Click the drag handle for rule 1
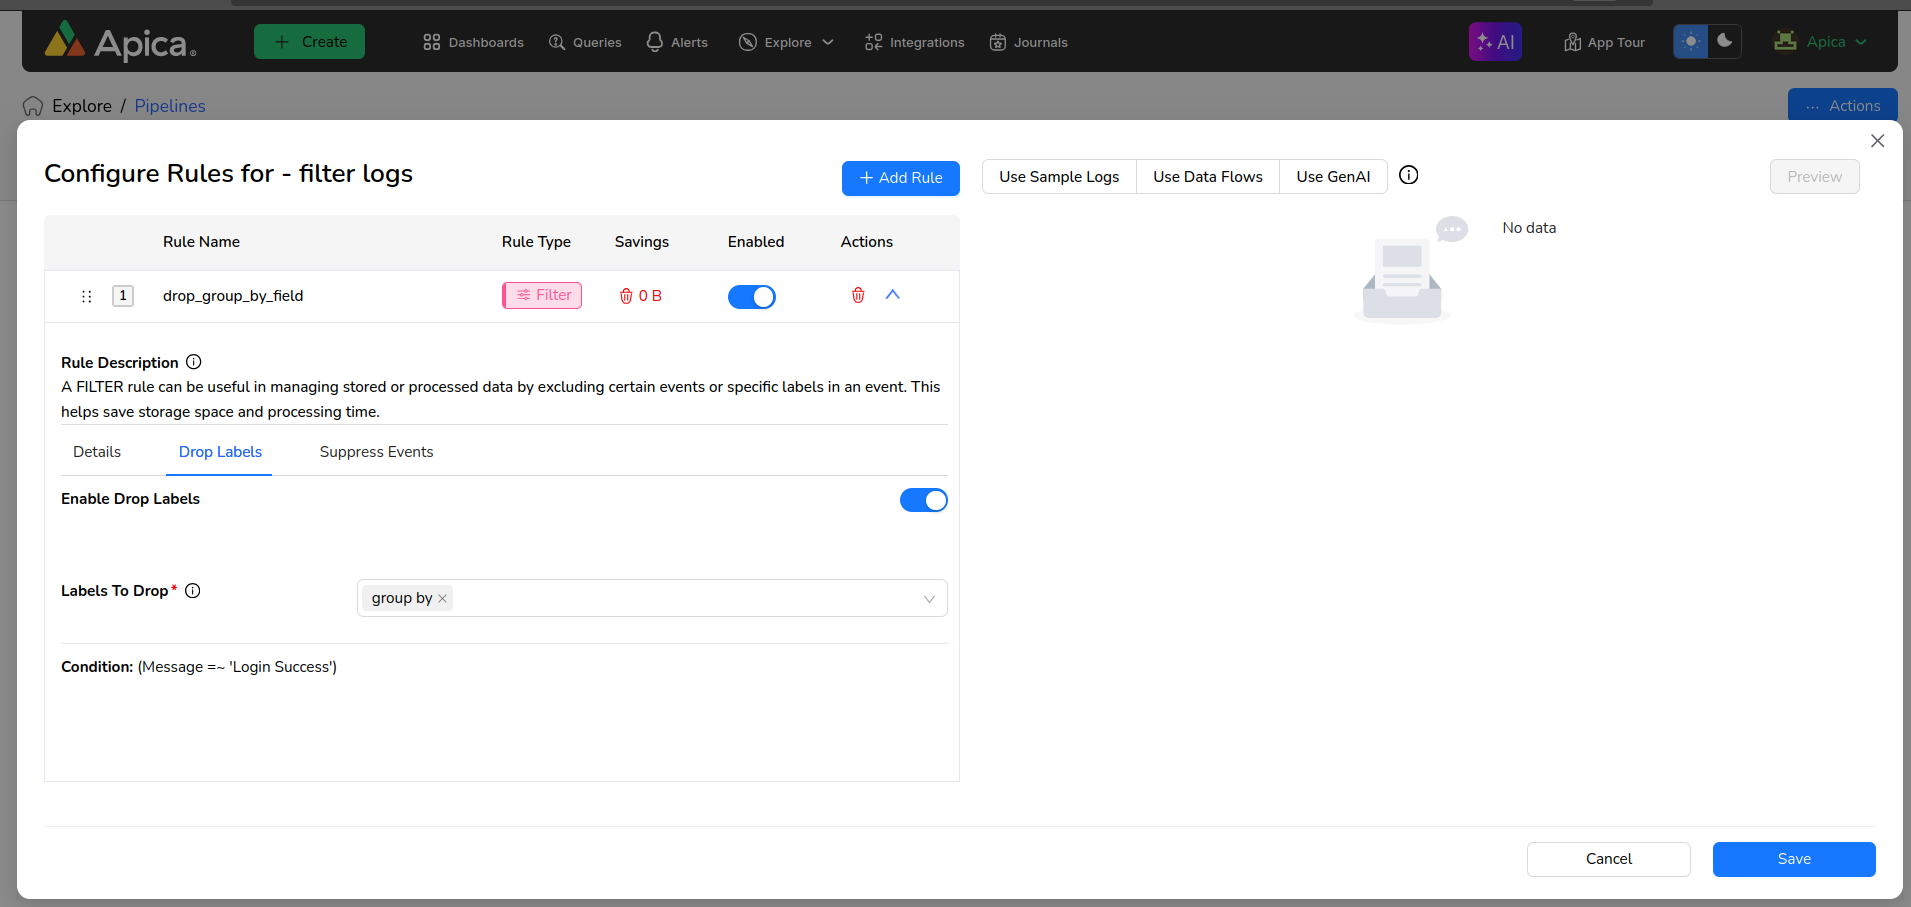Viewport: 1911px width, 907px height. pyautogui.click(x=87, y=296)
